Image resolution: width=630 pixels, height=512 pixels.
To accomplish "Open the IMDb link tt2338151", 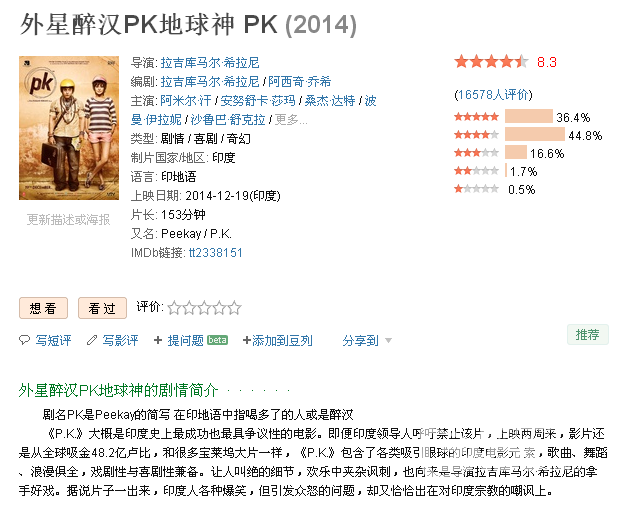I will 215,252.
